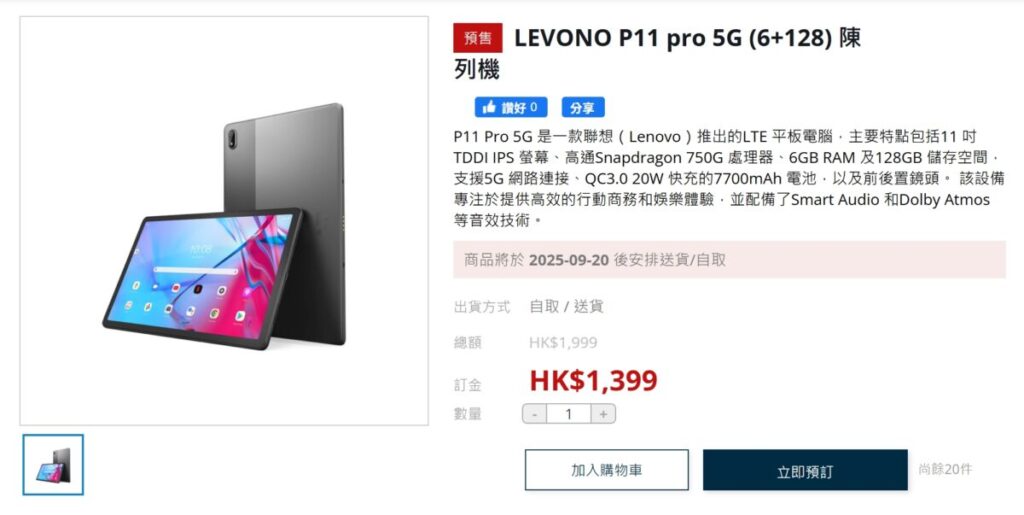The height and width of the screenshot is (515, 1024).
Task: Click the red 預售 presale badge
Action: [x=478, y=38]
